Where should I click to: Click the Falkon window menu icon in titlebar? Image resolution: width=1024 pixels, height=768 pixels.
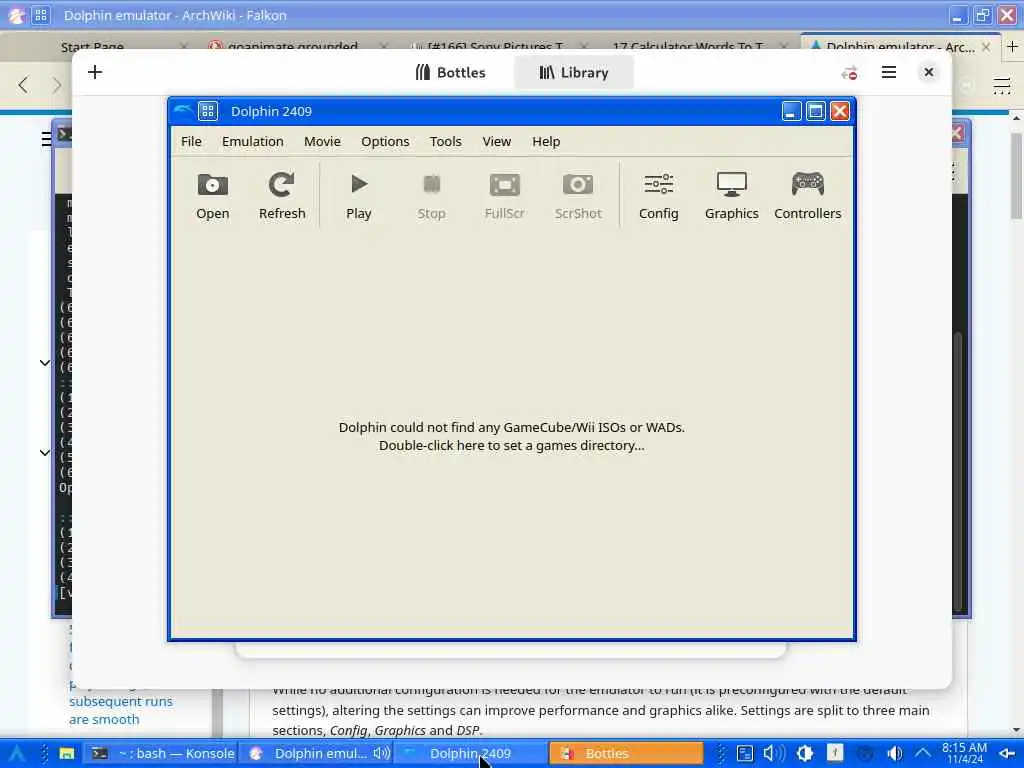point(40,15)
